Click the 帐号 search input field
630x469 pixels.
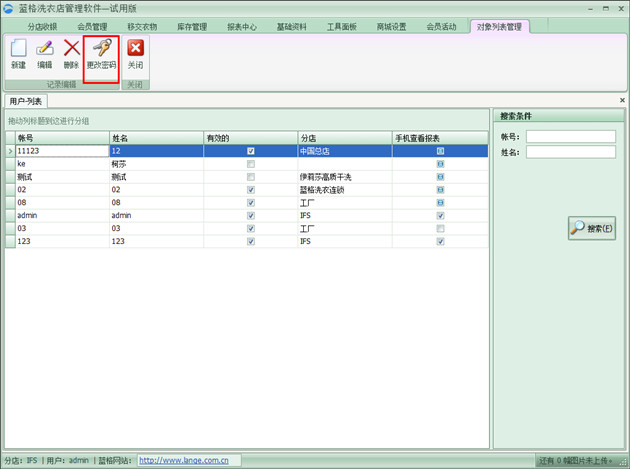point(570,137)
